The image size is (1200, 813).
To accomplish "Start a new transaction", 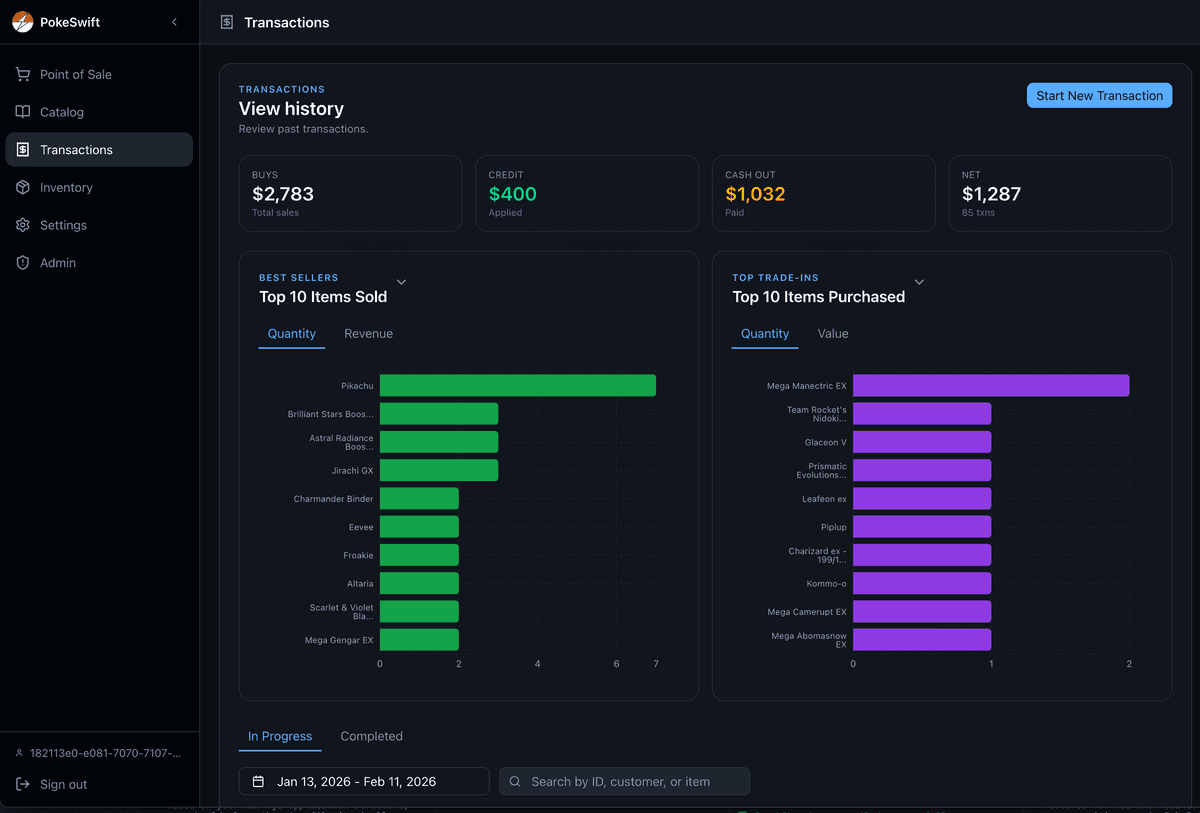I will coord(1099,95).
